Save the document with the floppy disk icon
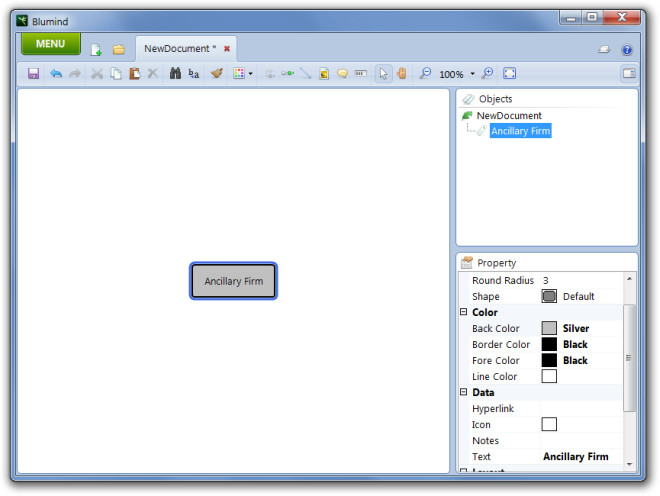 pos(33,74)
